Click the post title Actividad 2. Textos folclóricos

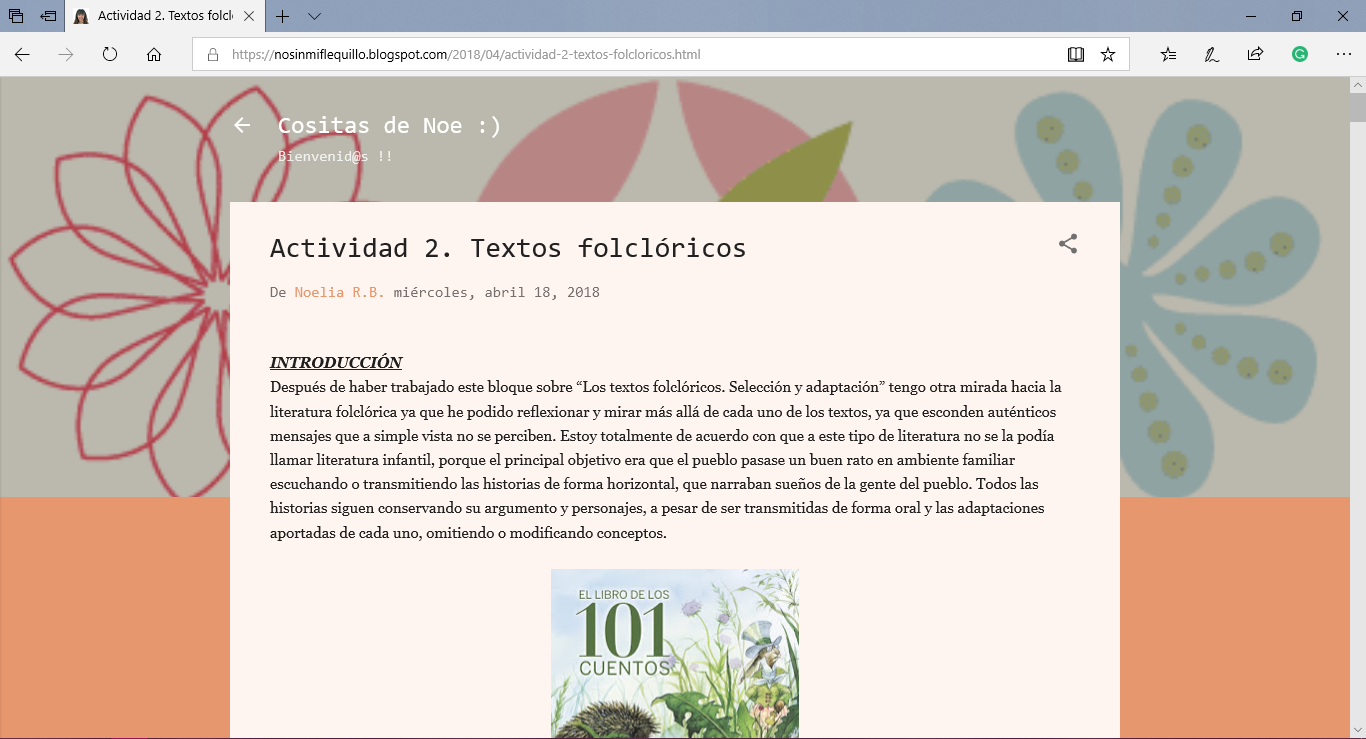coord(508,248)
